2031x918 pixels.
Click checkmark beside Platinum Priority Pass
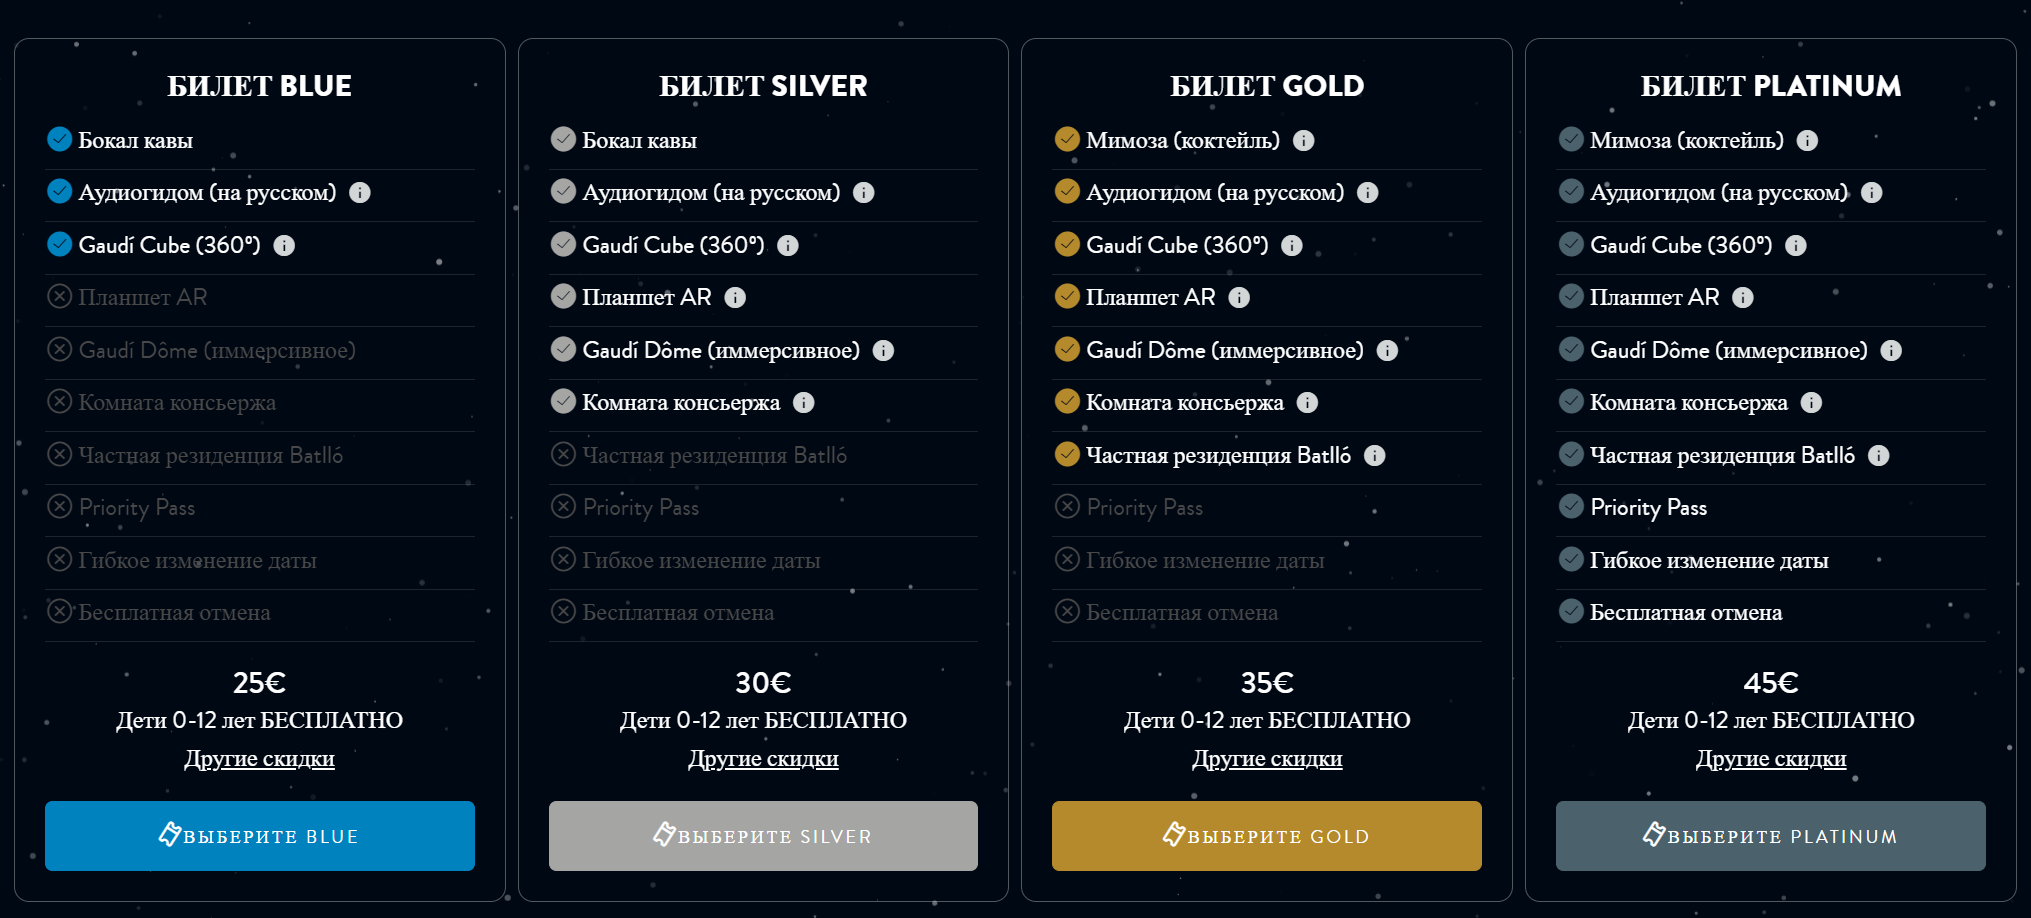[x=1571, y=506]
